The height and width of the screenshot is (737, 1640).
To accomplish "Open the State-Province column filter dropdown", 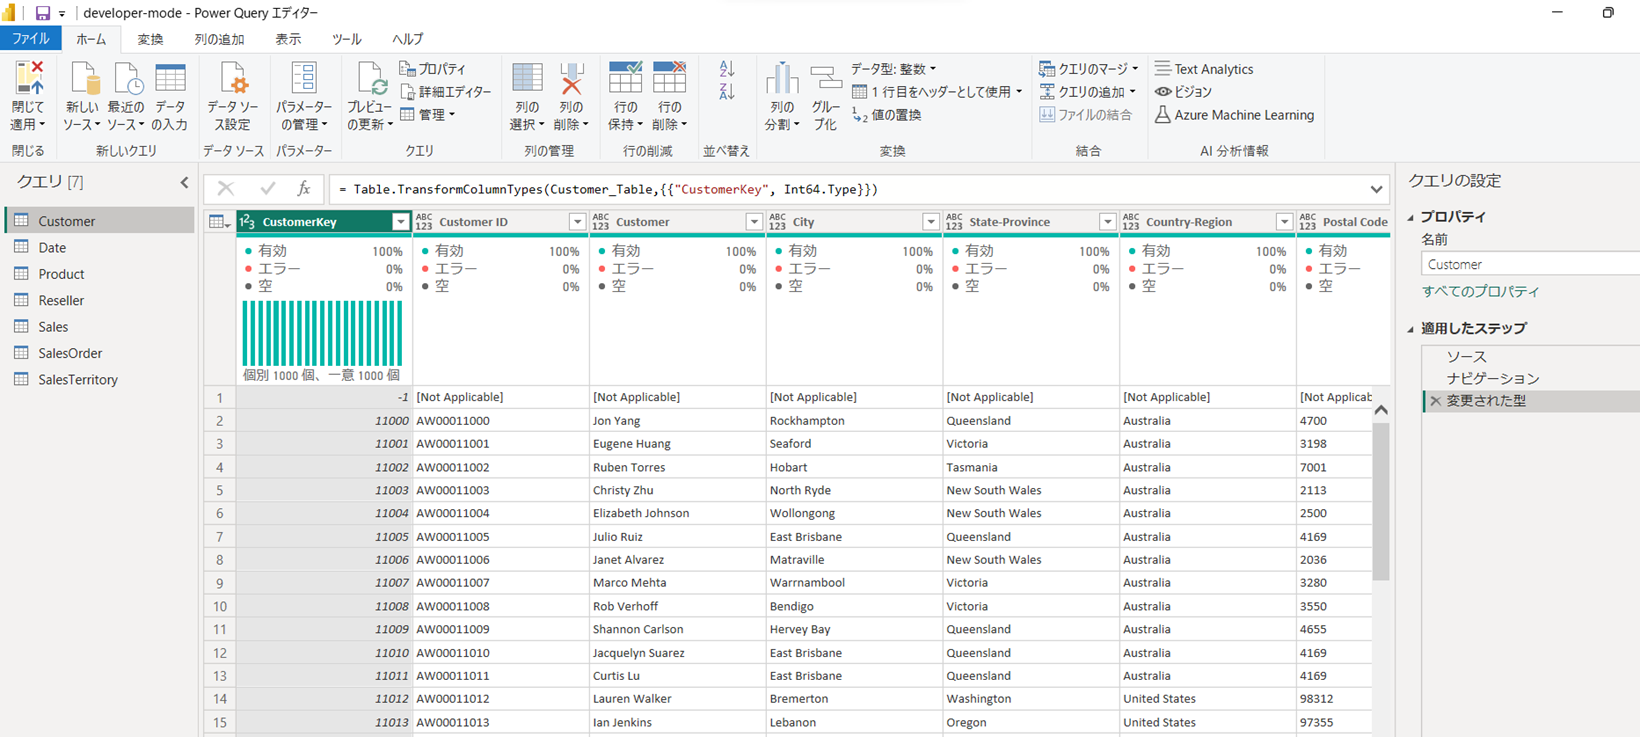I will 1107,222.
